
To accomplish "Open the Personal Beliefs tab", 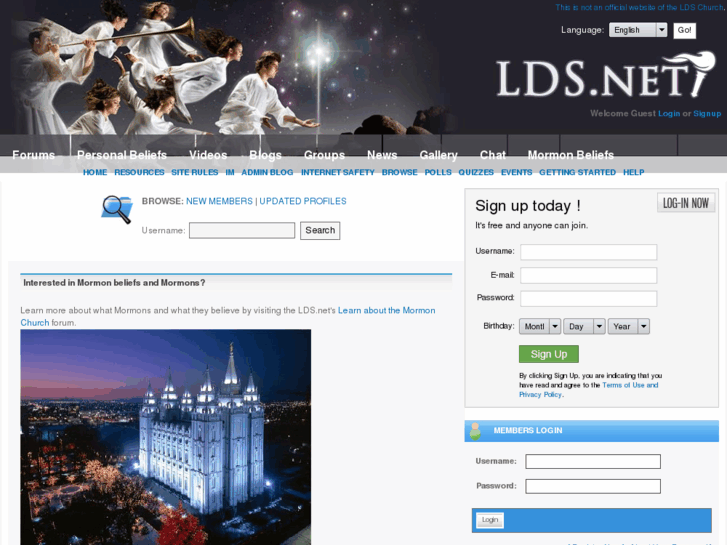I will tap(122, 155).
